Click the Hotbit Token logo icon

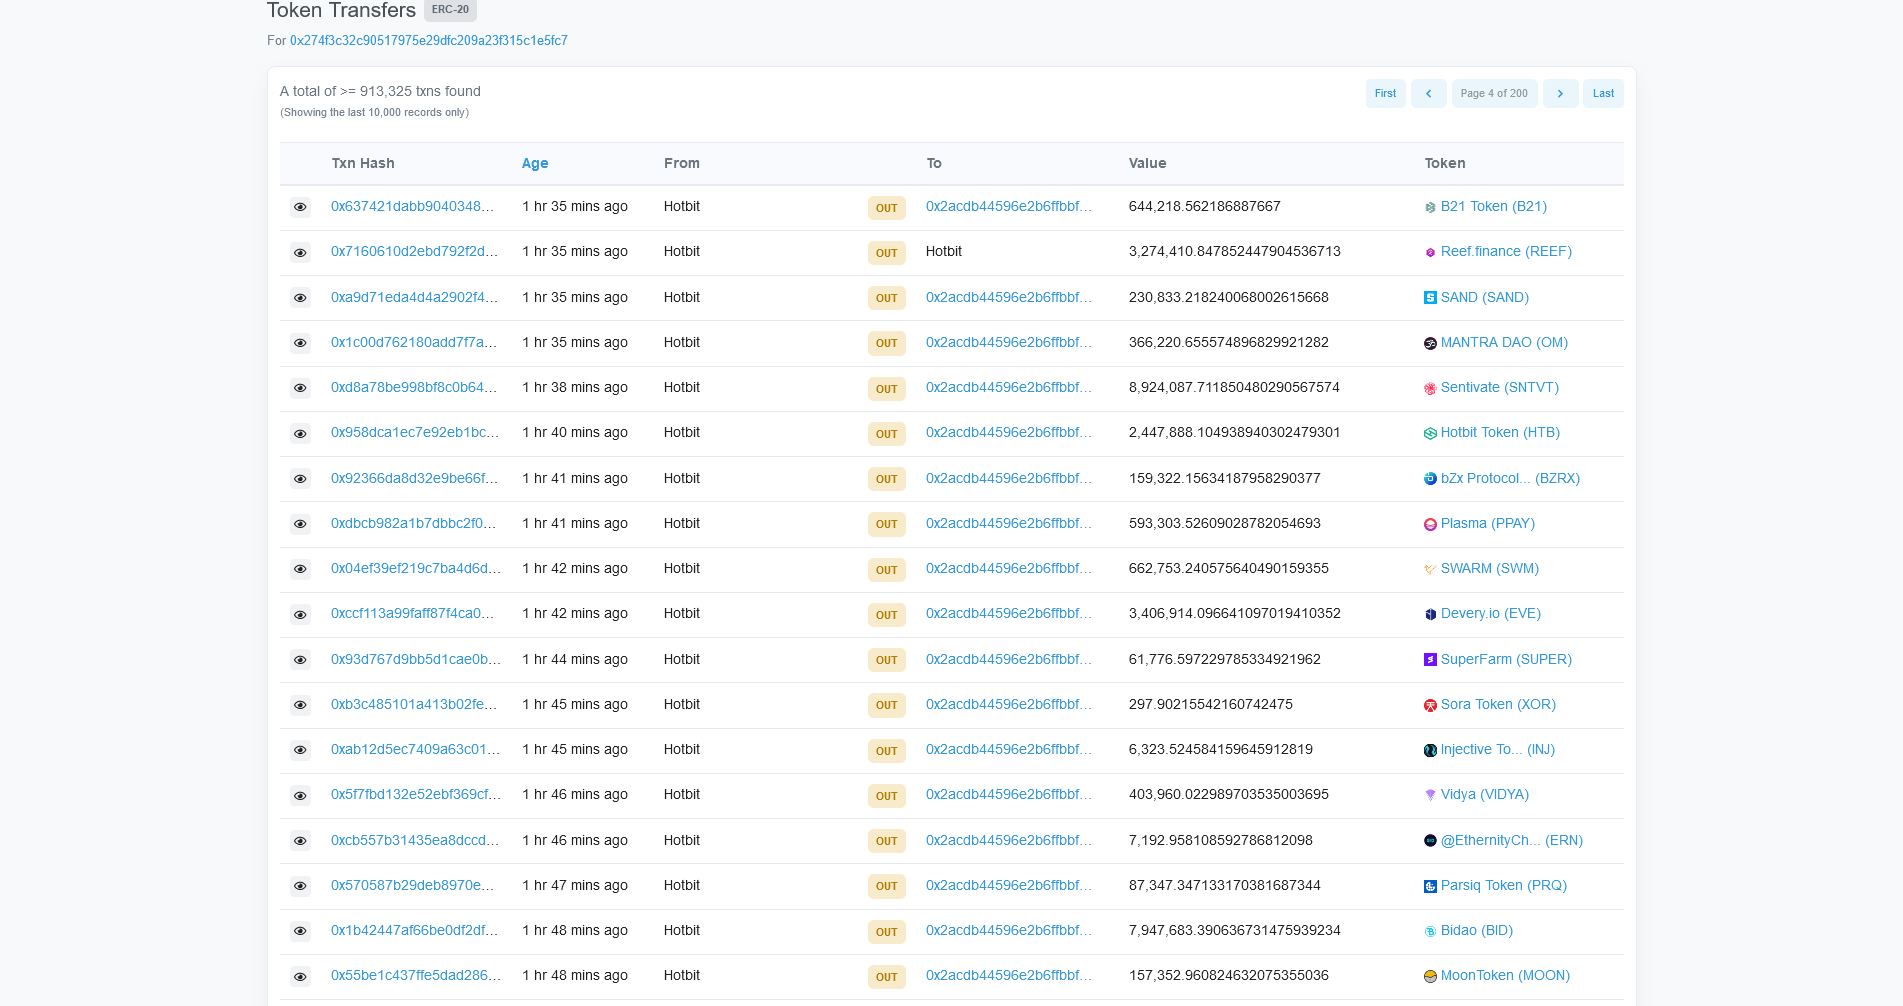1430,434
